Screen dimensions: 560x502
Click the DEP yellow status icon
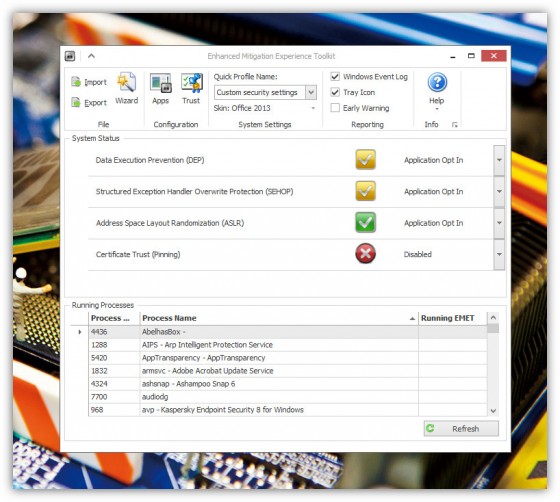tap(365, 160)
